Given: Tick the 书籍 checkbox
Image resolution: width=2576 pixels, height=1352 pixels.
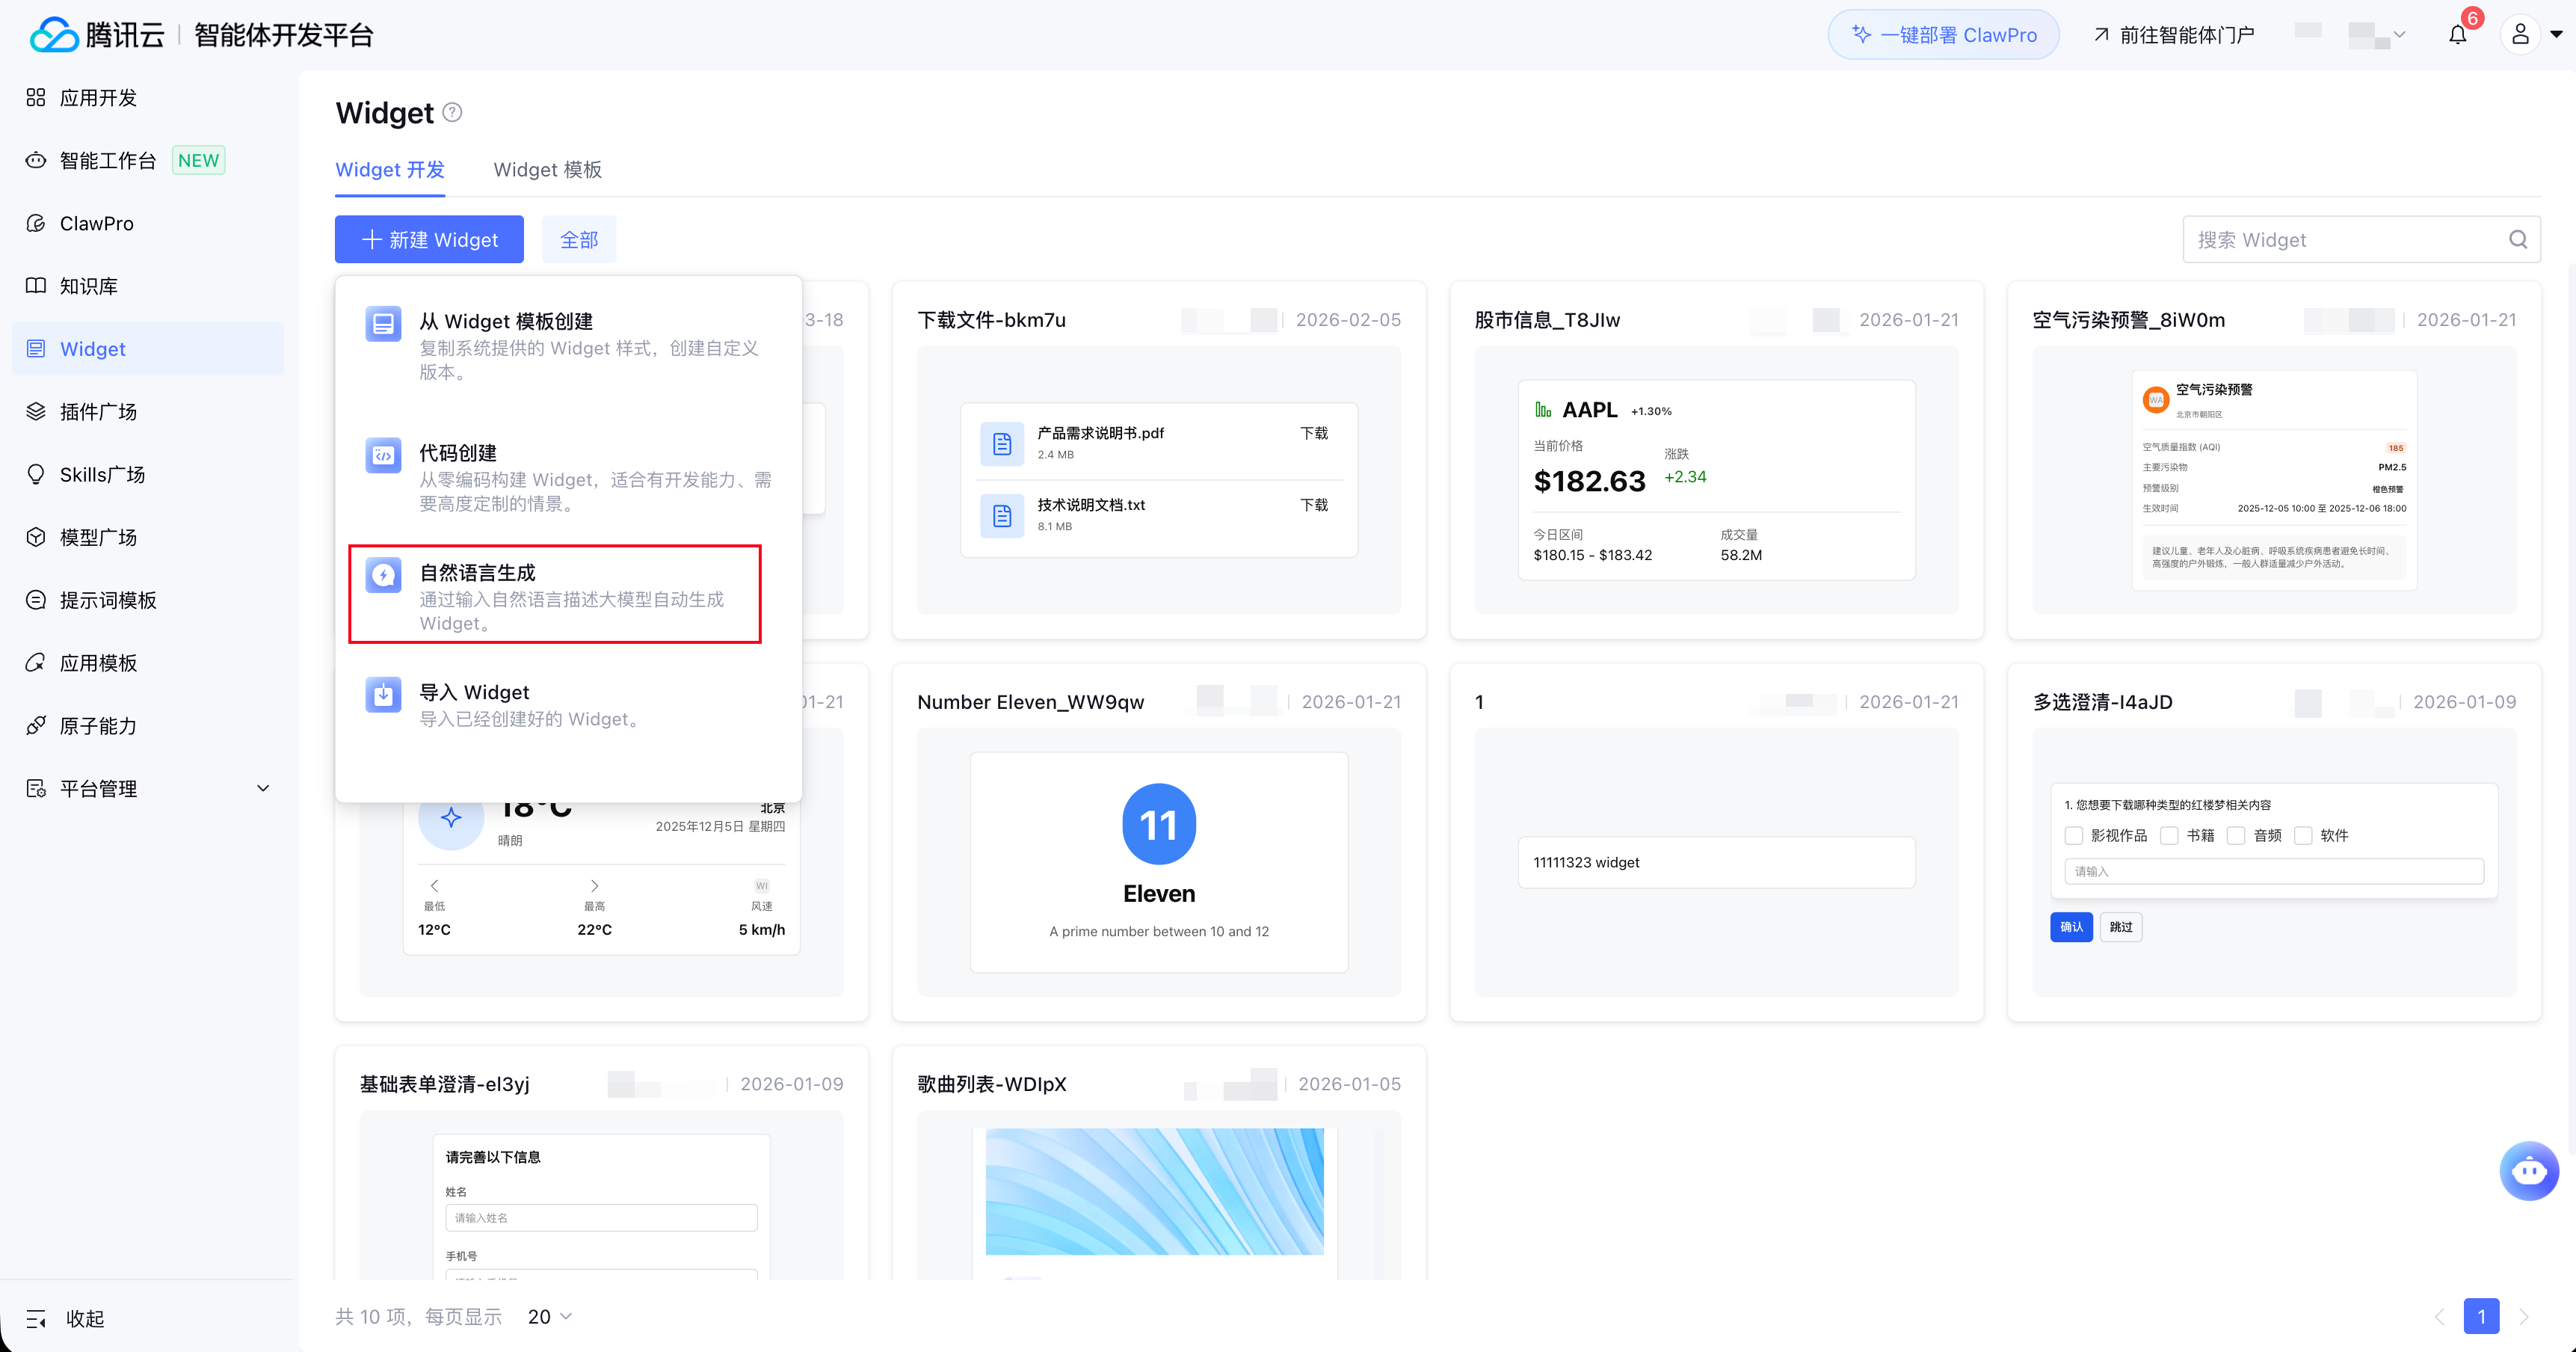Looking at the screenshot, I should tap(2169, 836).
